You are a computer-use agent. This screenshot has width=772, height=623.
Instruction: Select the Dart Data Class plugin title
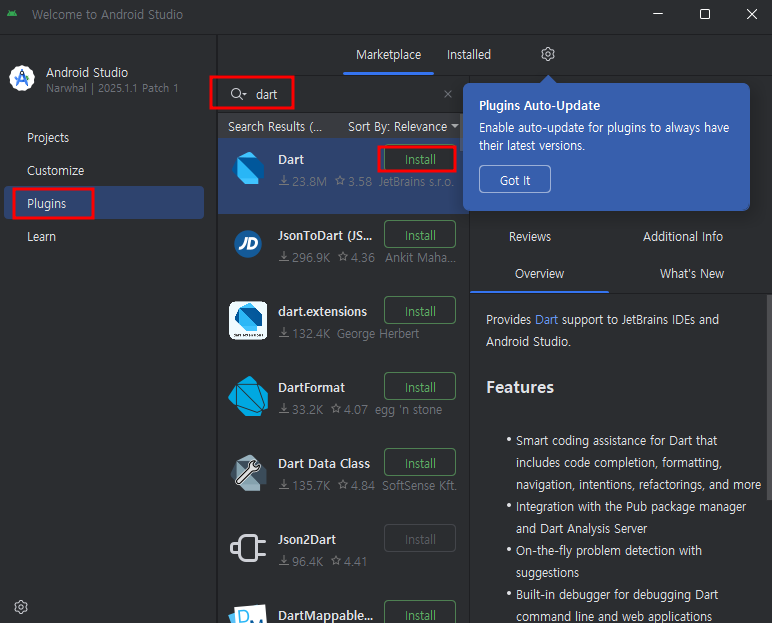coord(324,463)
